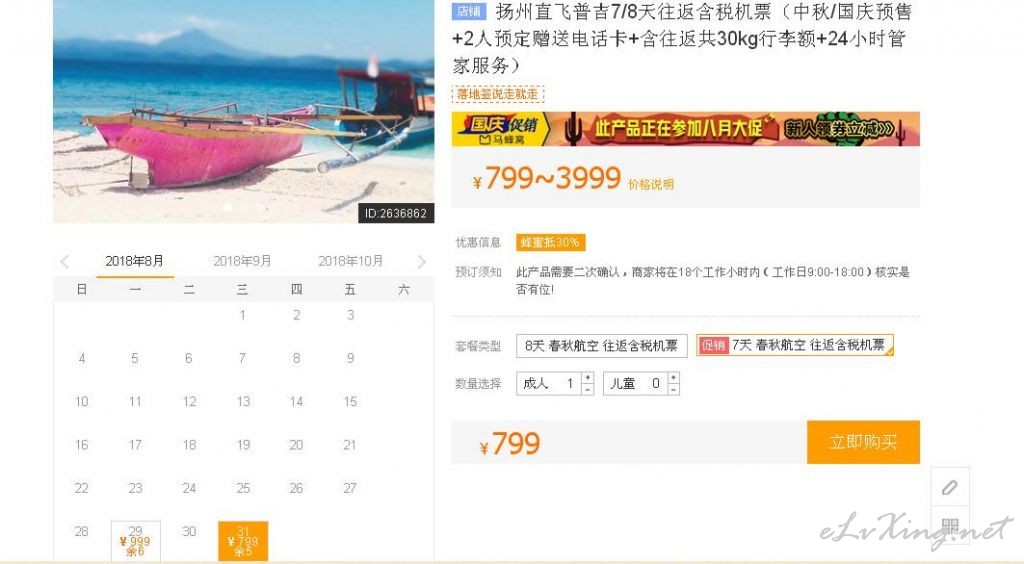
Task: Go to previous month with left calendar arrow
Action: 65,262
